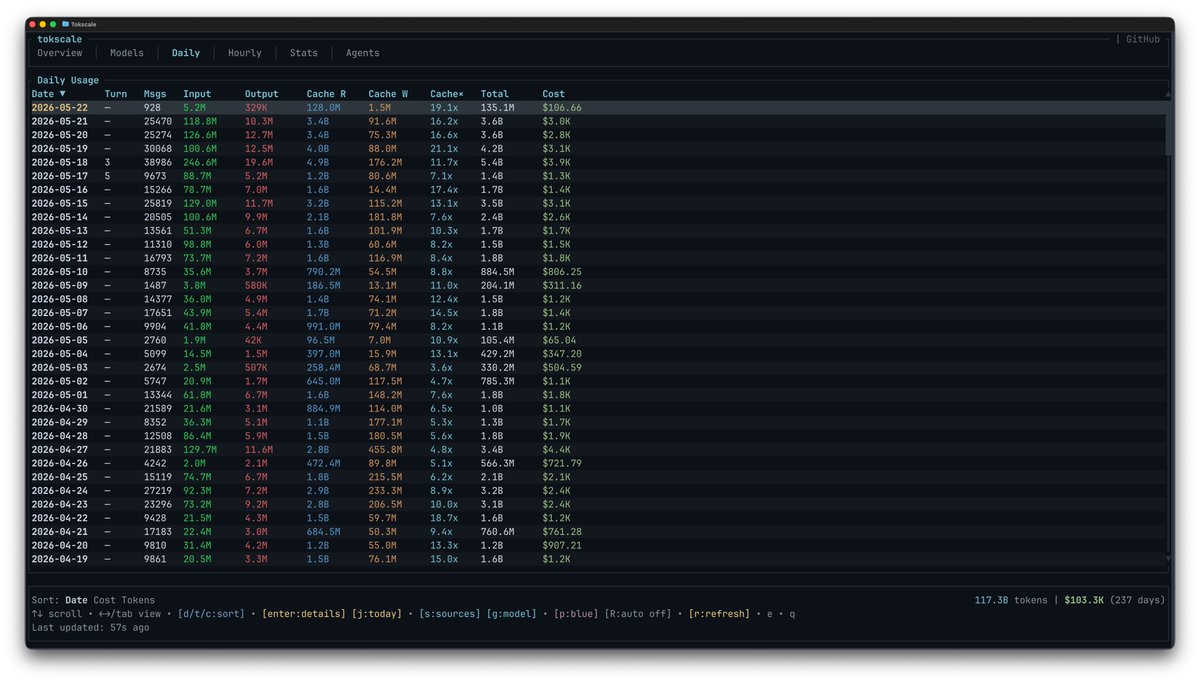Click the Input column header

click(198, 94)
